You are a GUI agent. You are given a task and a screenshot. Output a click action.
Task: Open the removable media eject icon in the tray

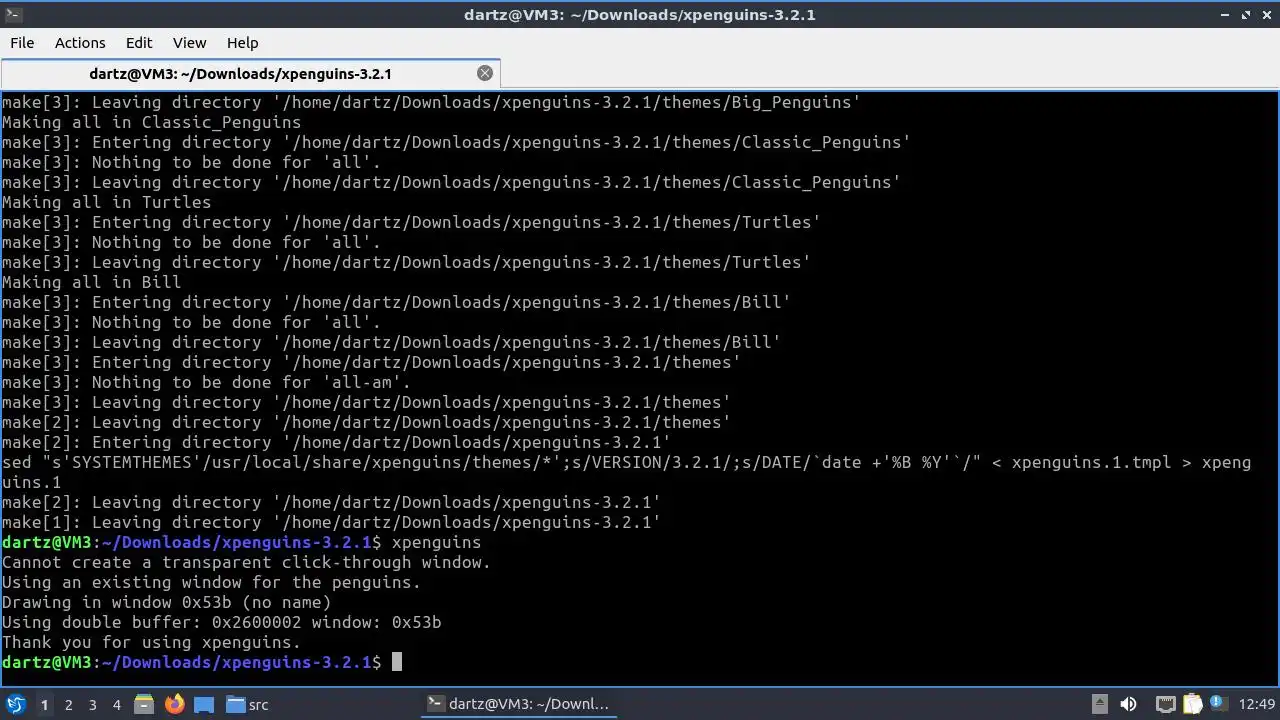tap(1099, 704)
